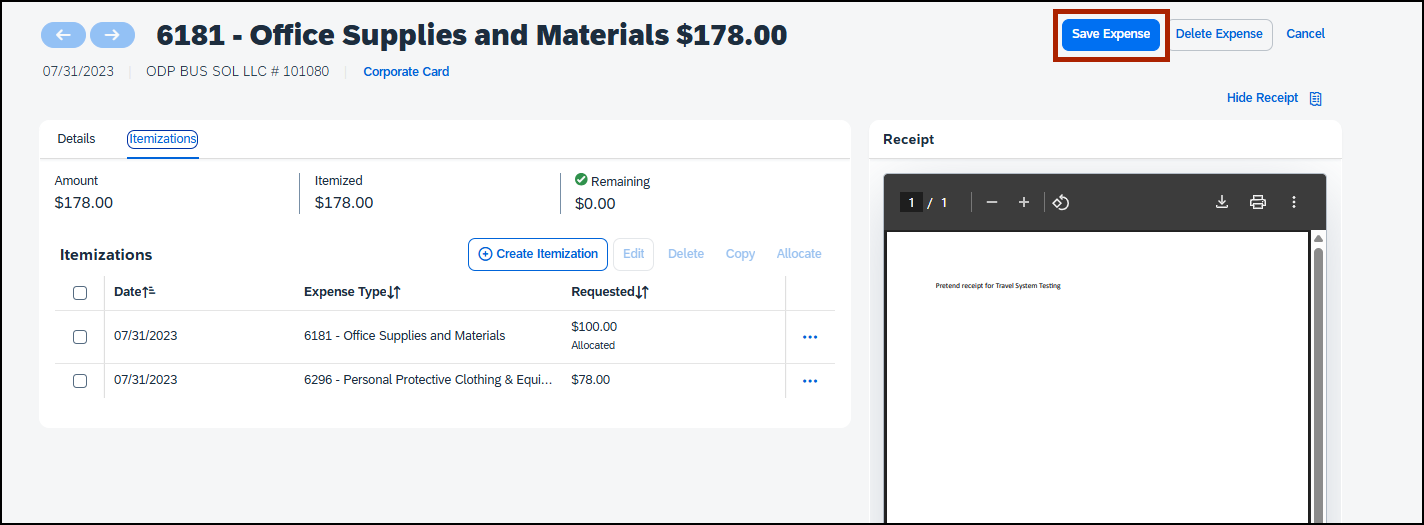Image resolution: width=1424 pixels, height=525 pixels.
Task: Rotate the receipt PDF
Action: (1061, 202)
